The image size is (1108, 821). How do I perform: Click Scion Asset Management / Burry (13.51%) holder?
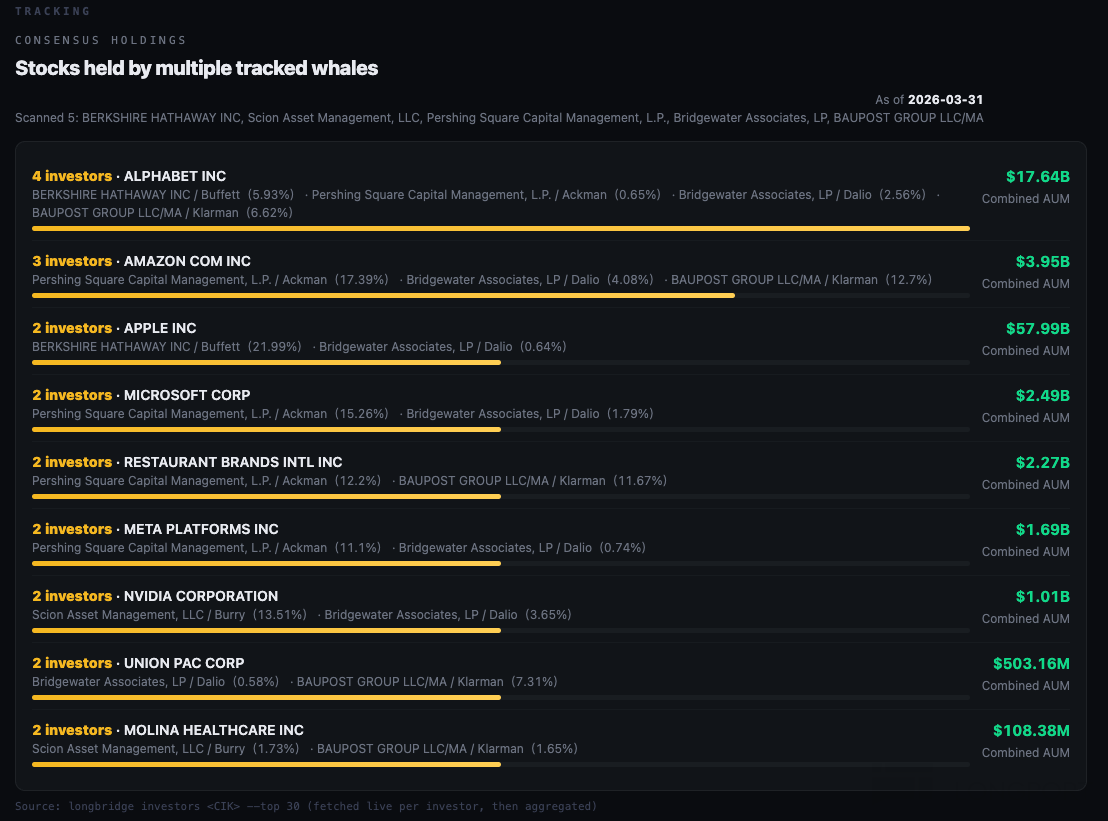[x=169, y=615]
